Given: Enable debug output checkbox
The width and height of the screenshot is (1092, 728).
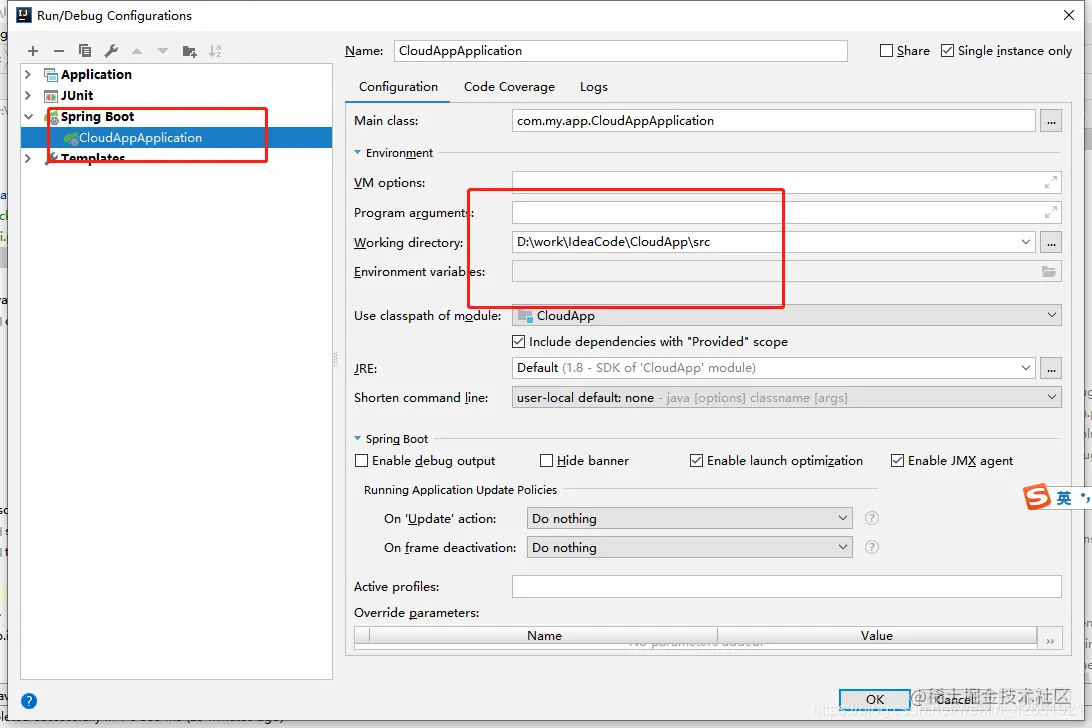Looking at the screenshot, I should pos(361,460).
